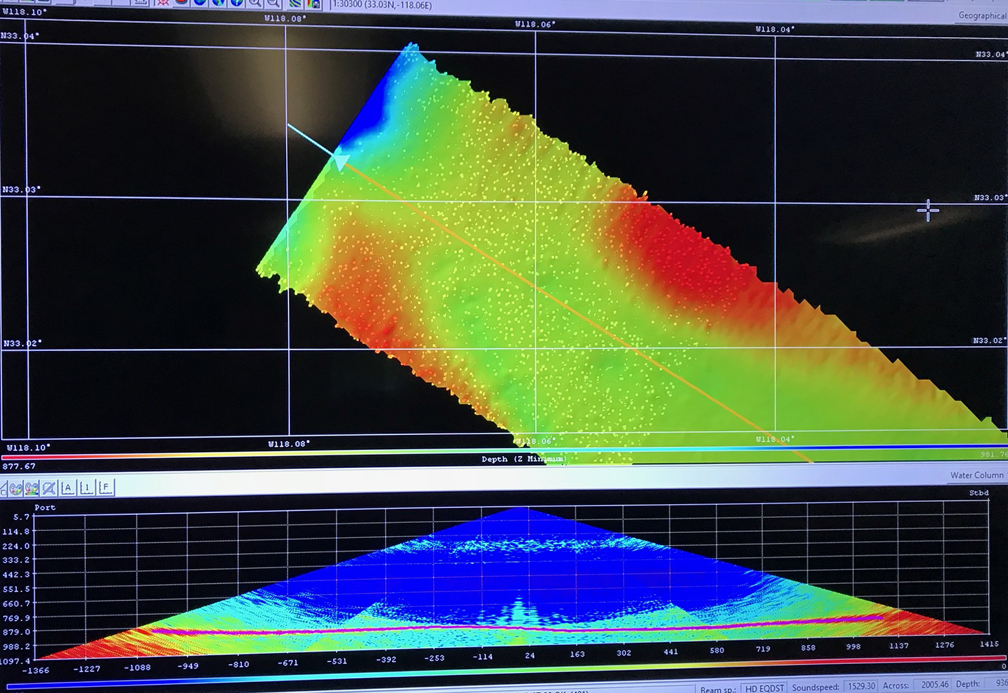This screenshot has height=693, width=1008.
Task: Select the Soundspeed value 1529.30
Action: [x=861, y=687]
